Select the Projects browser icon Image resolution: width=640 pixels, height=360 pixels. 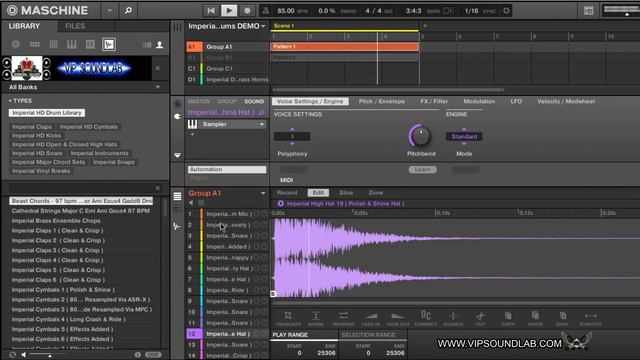click(x=16, y=44)
